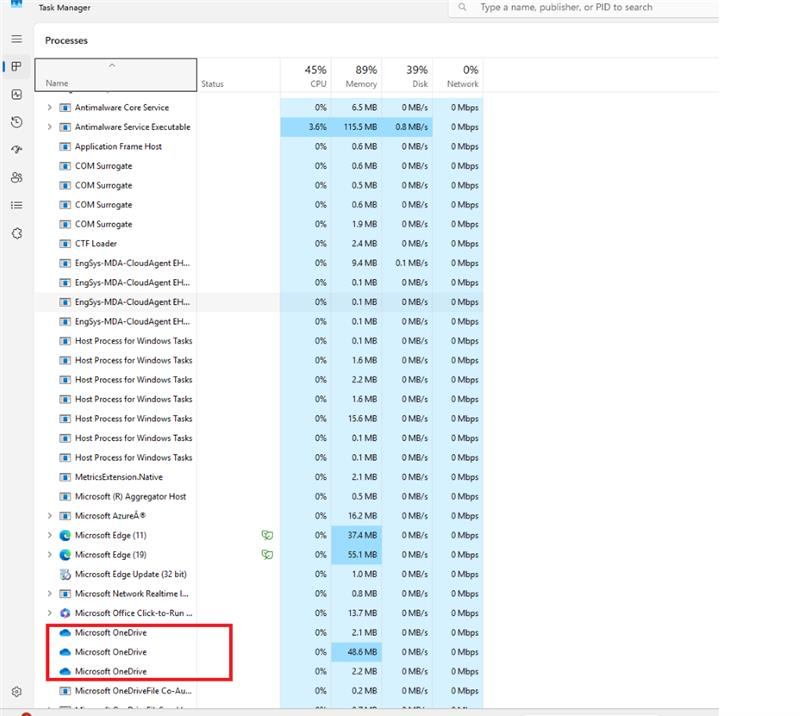800x716 pixels.
Task: Select Microsoft OneDriveFile Co-Au... row text
Action: point(133,691)
